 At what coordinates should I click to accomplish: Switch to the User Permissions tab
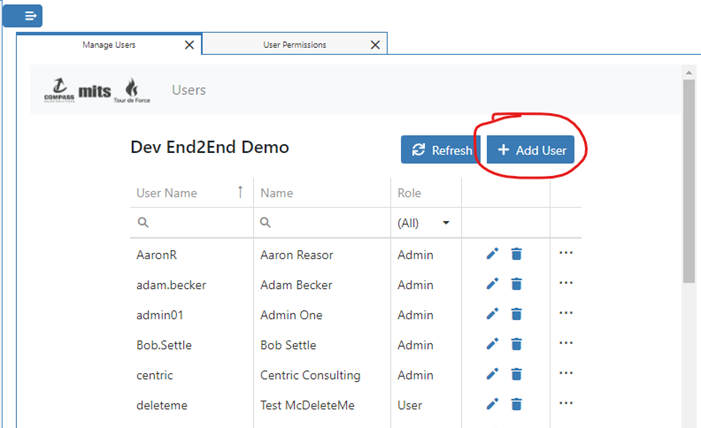point(294,45)
